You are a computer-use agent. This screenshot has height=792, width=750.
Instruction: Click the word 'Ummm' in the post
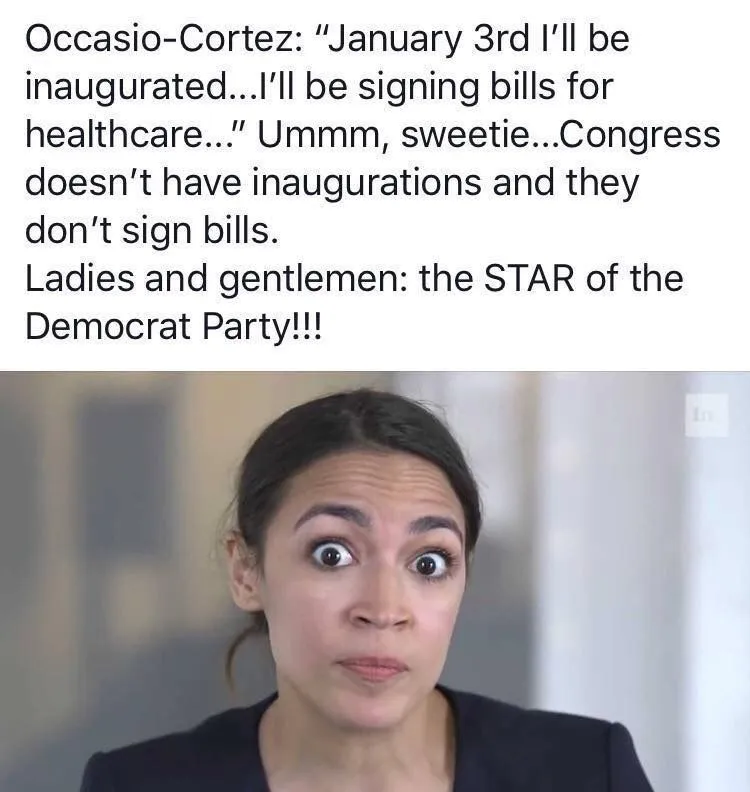pyautogui.click(x=321, y=135)
